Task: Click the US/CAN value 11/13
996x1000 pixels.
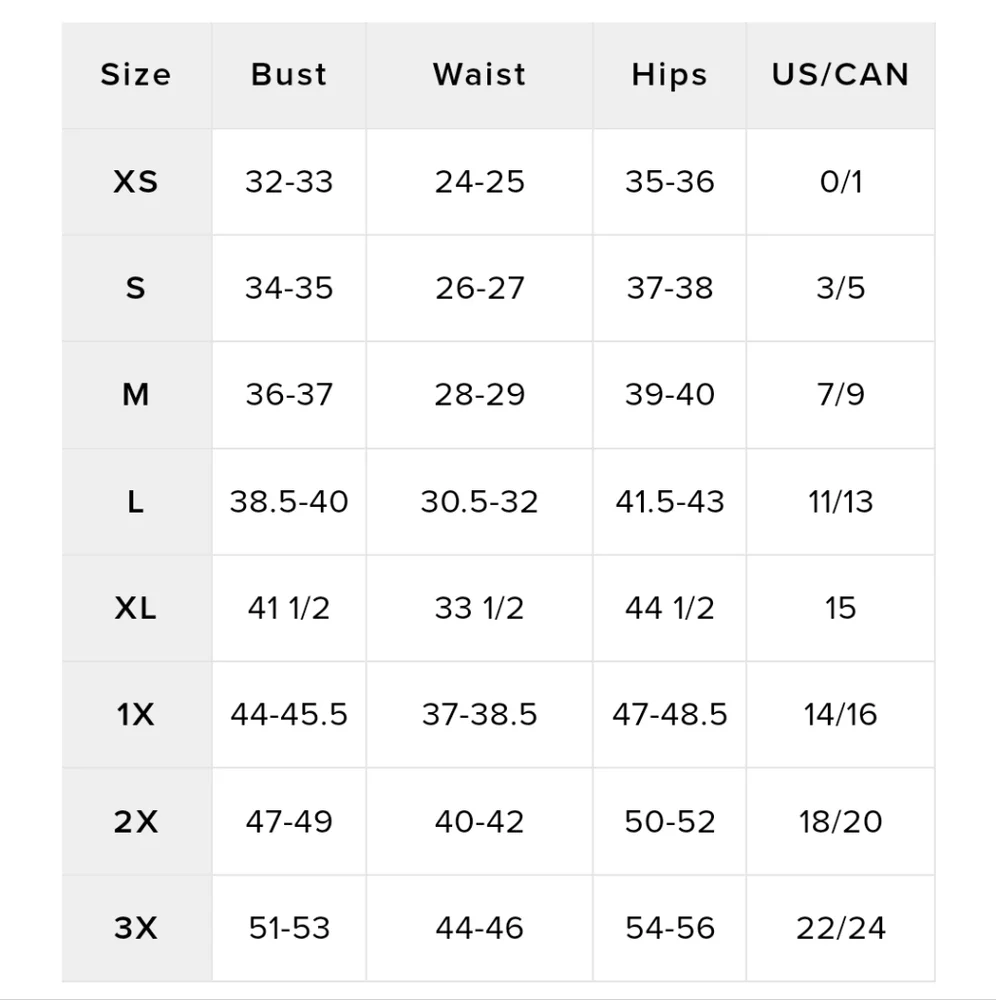Action: pos(840,501)
